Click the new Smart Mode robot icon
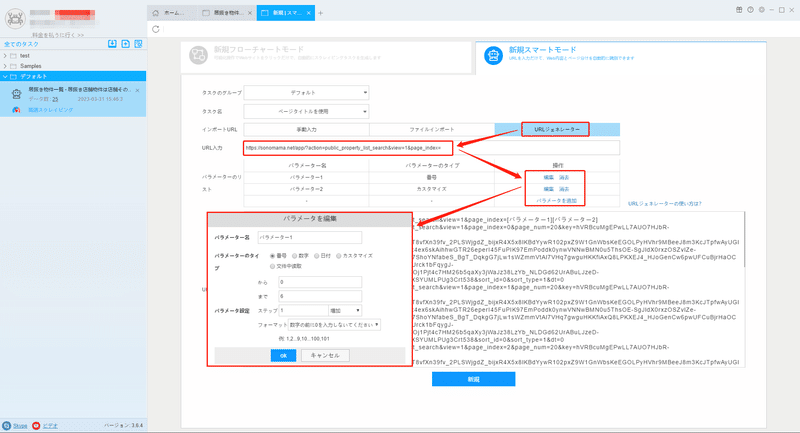The height and width of the screenshot is (433, 800). coord(493,55)
